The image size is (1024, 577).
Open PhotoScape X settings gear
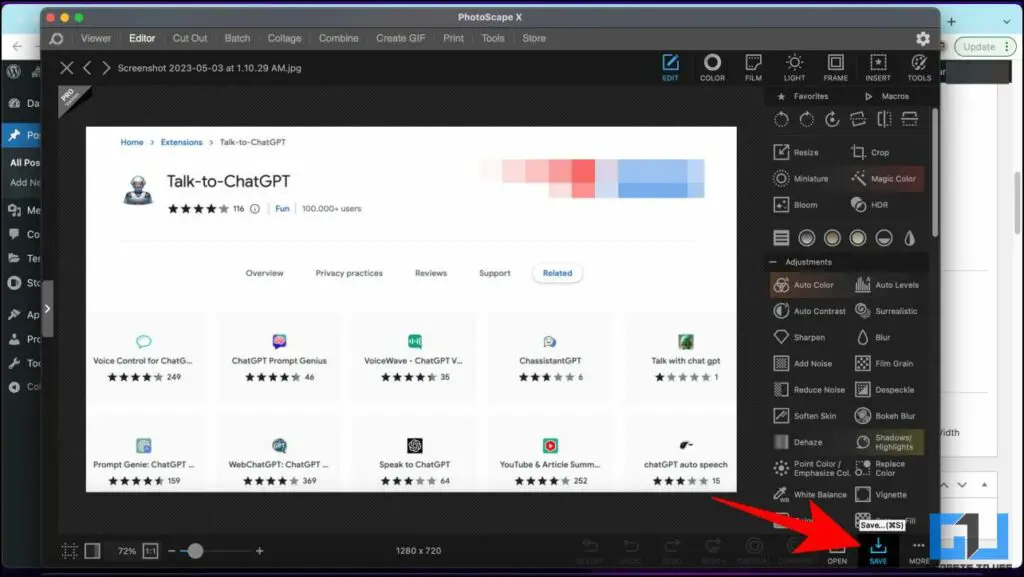tap(922, 39)
